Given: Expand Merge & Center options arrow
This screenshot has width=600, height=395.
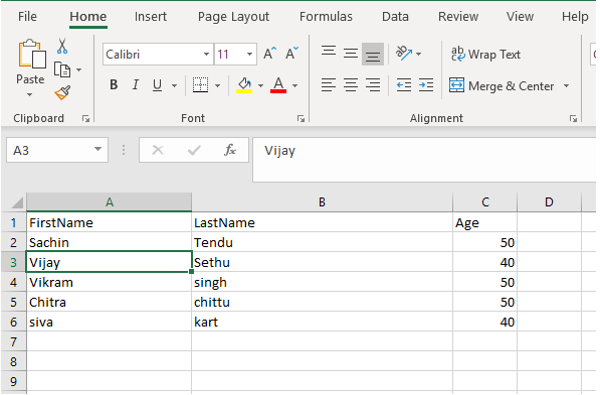Looking at the screenshot, I should click(x=566, y=86).
